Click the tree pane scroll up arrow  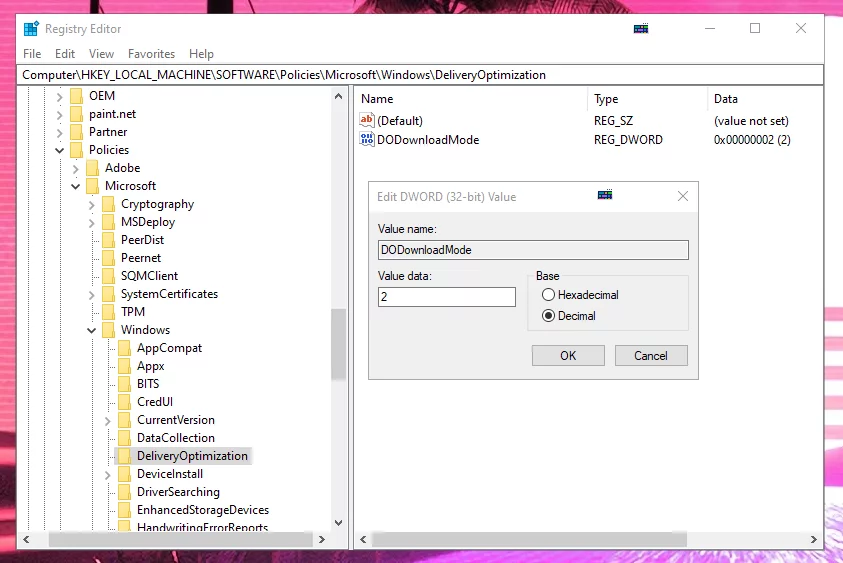point(338,96)
